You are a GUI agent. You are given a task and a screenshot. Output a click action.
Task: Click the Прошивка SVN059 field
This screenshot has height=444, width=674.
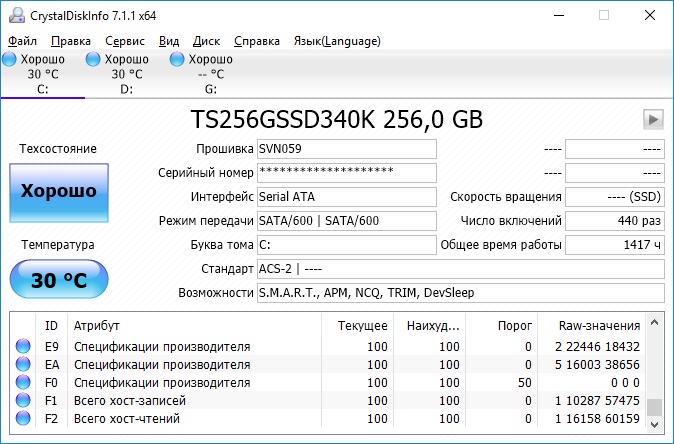pos(346,149)
